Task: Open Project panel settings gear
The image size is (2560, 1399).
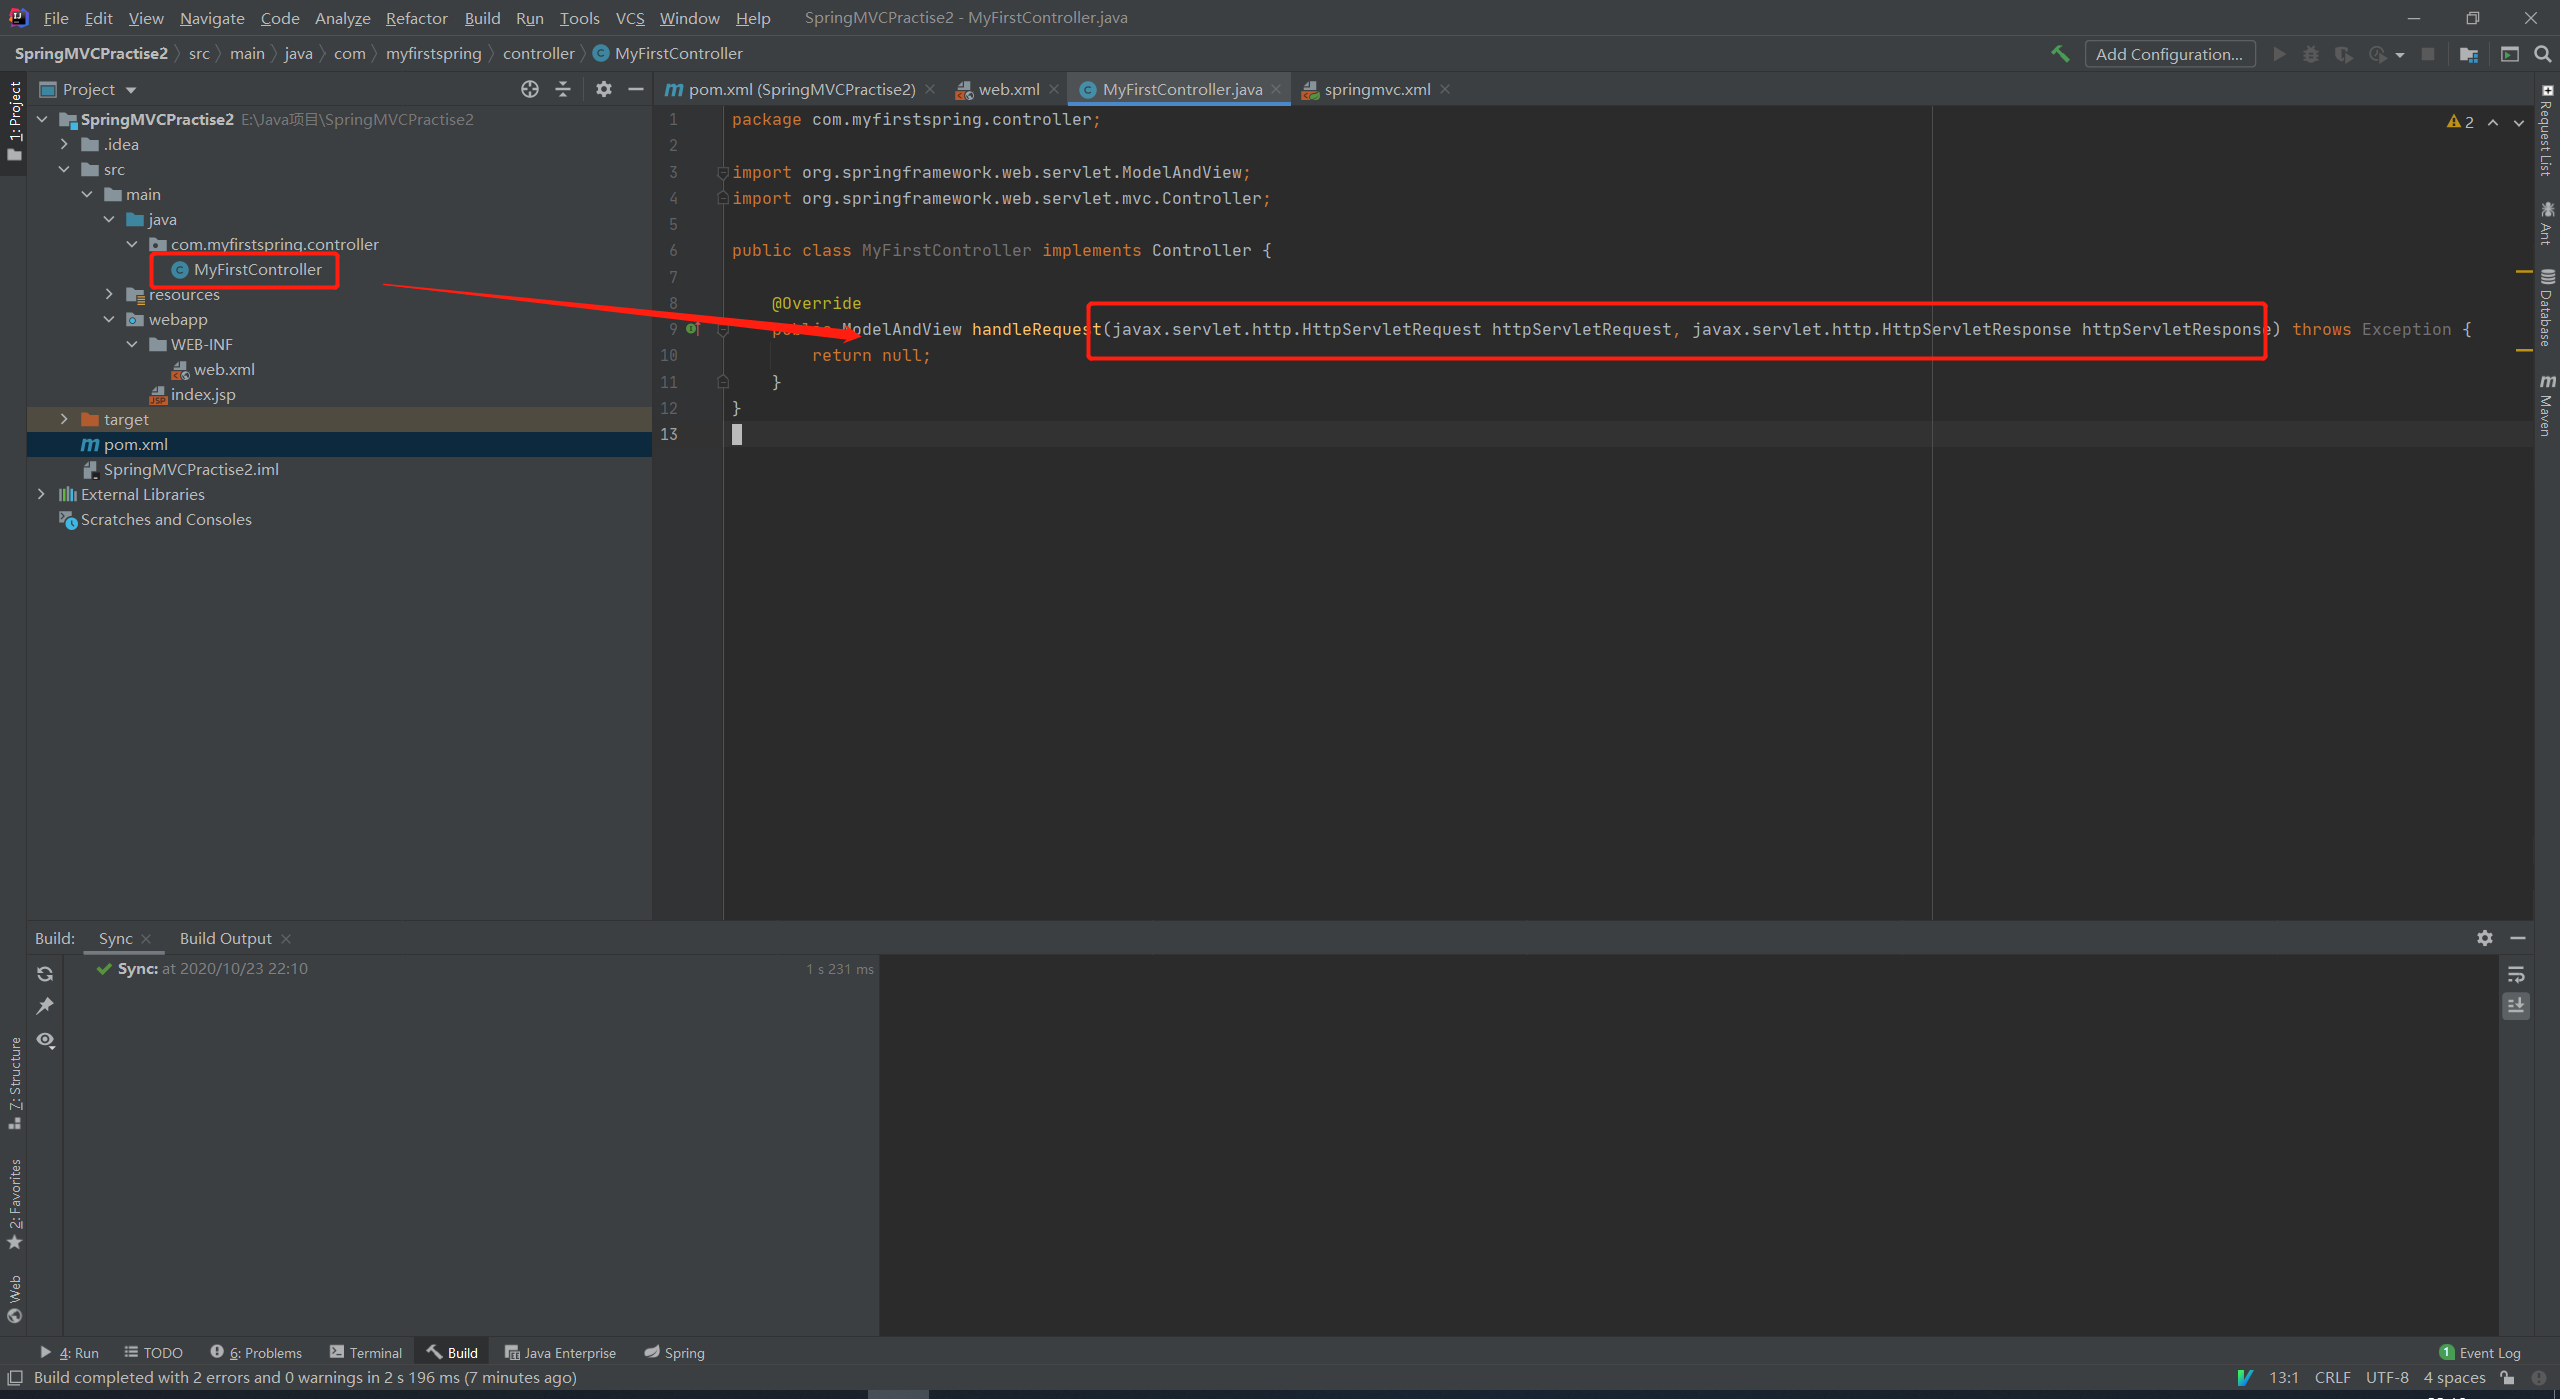Action: (603, 89)
